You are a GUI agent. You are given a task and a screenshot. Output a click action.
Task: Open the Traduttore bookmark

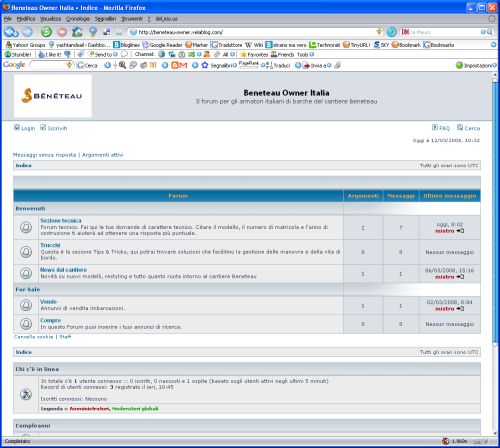(227, 45)
